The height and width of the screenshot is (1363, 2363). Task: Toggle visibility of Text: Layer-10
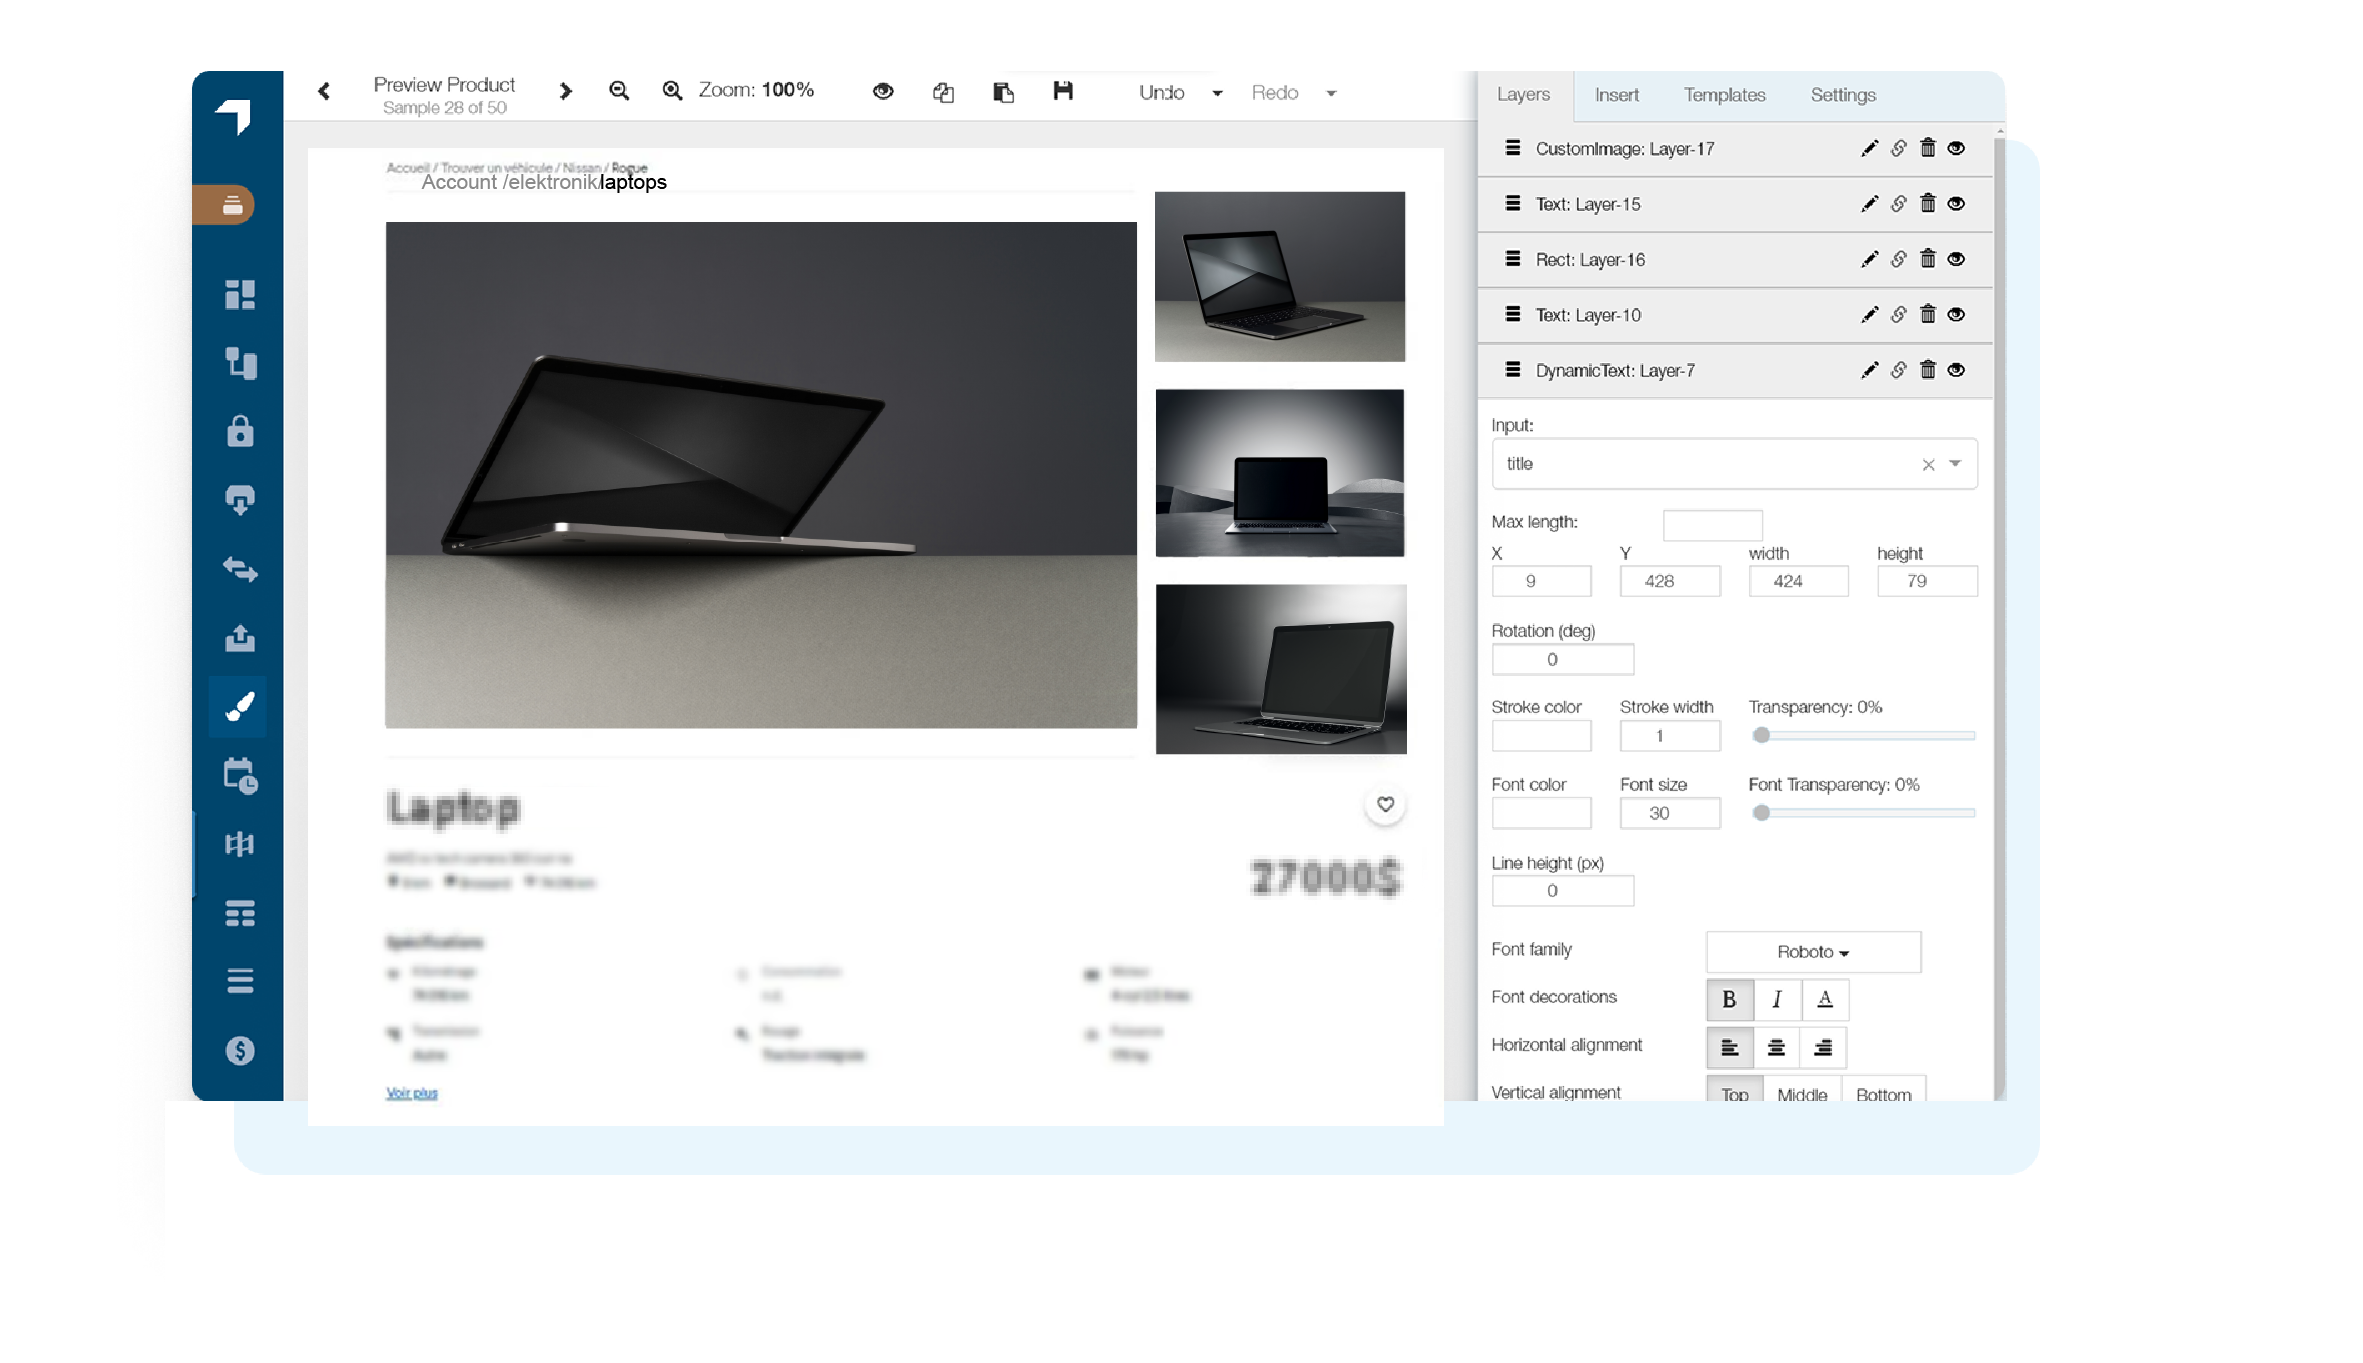pyautogui.click(x=1956, y=315)
